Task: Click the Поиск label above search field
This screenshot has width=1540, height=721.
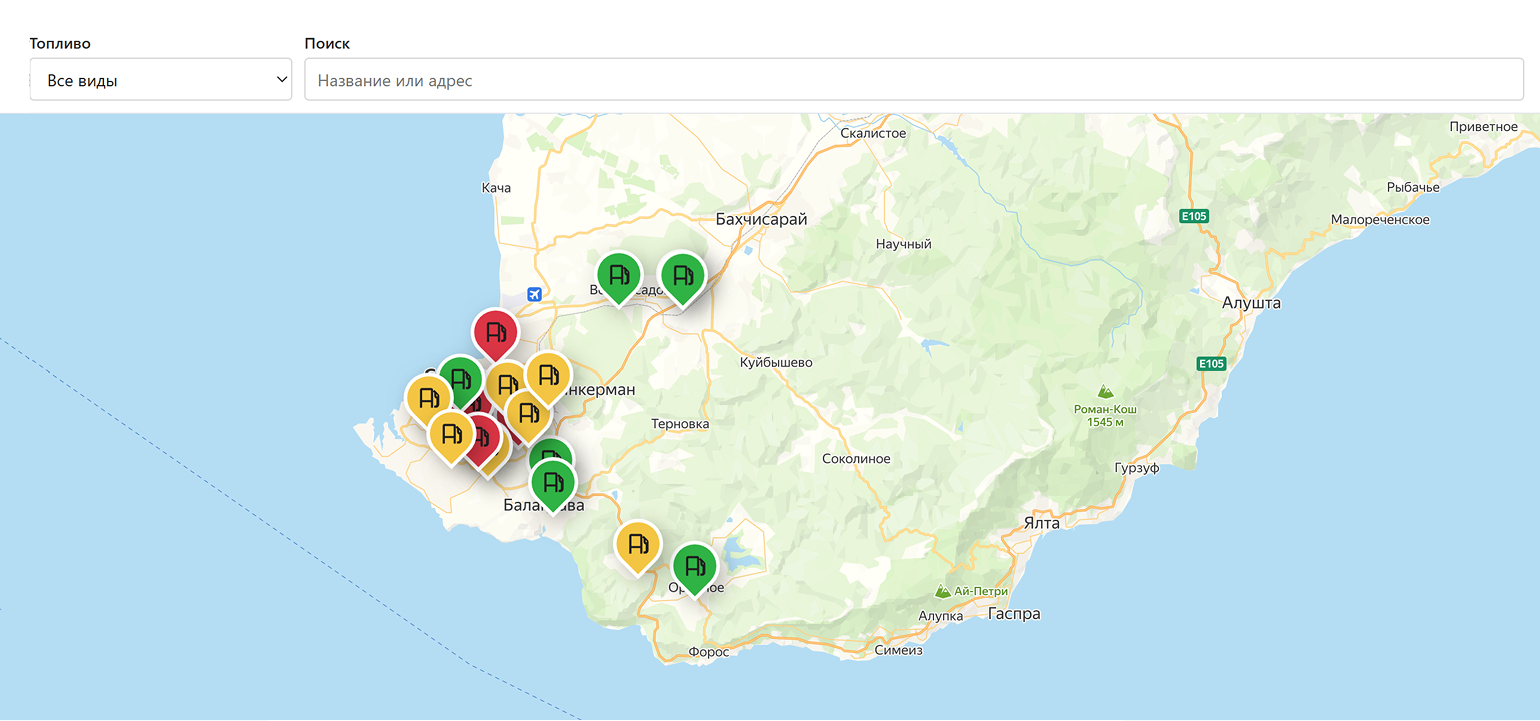Action: point(327,44)
